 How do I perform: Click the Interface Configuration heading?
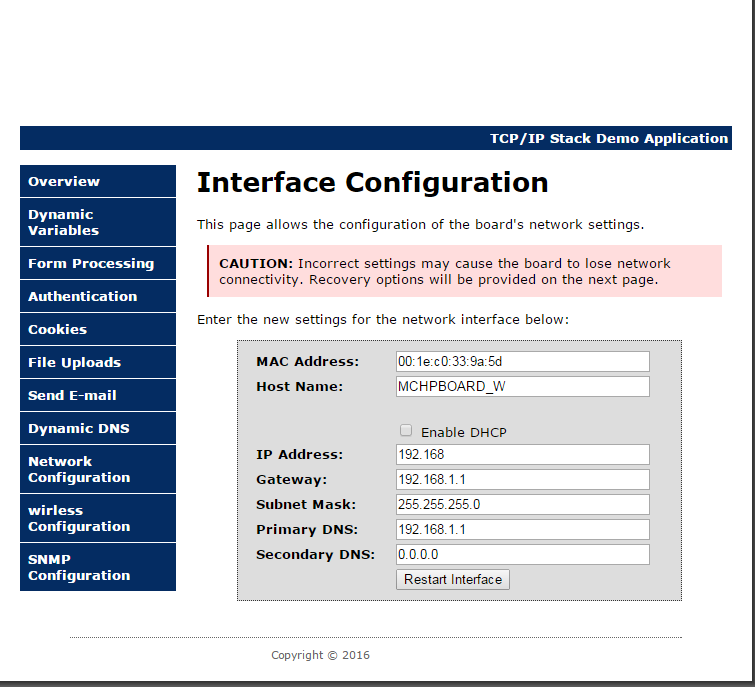point(373,183)
